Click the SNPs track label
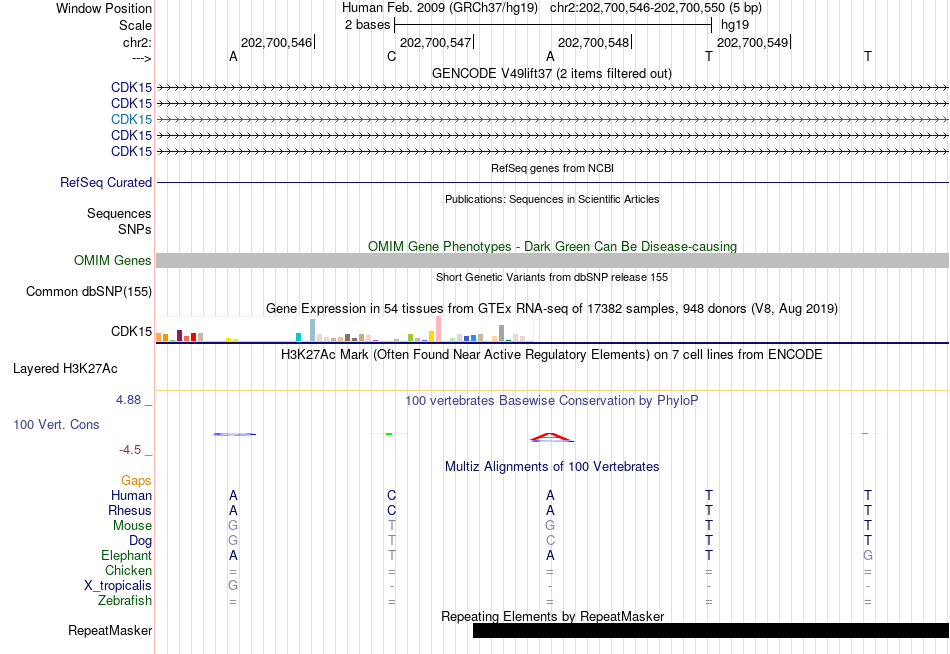Viewport: 950px width, 654px height. (x=135, y=229)
